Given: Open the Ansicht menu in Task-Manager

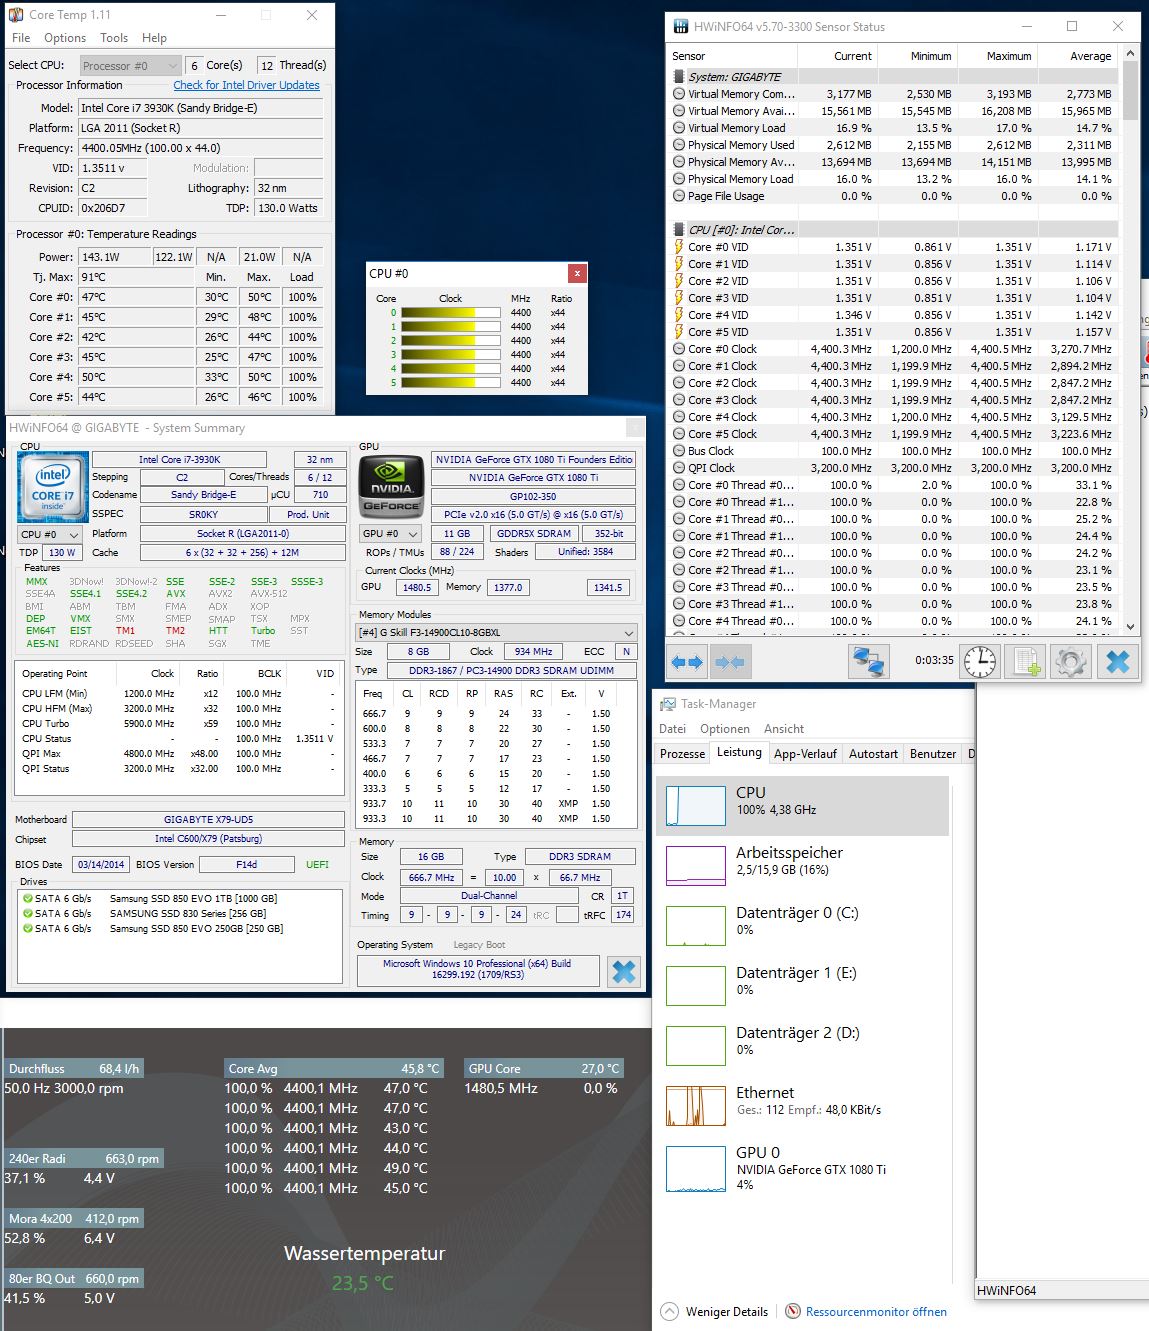Looking at the screenshot, I should 784,729.
